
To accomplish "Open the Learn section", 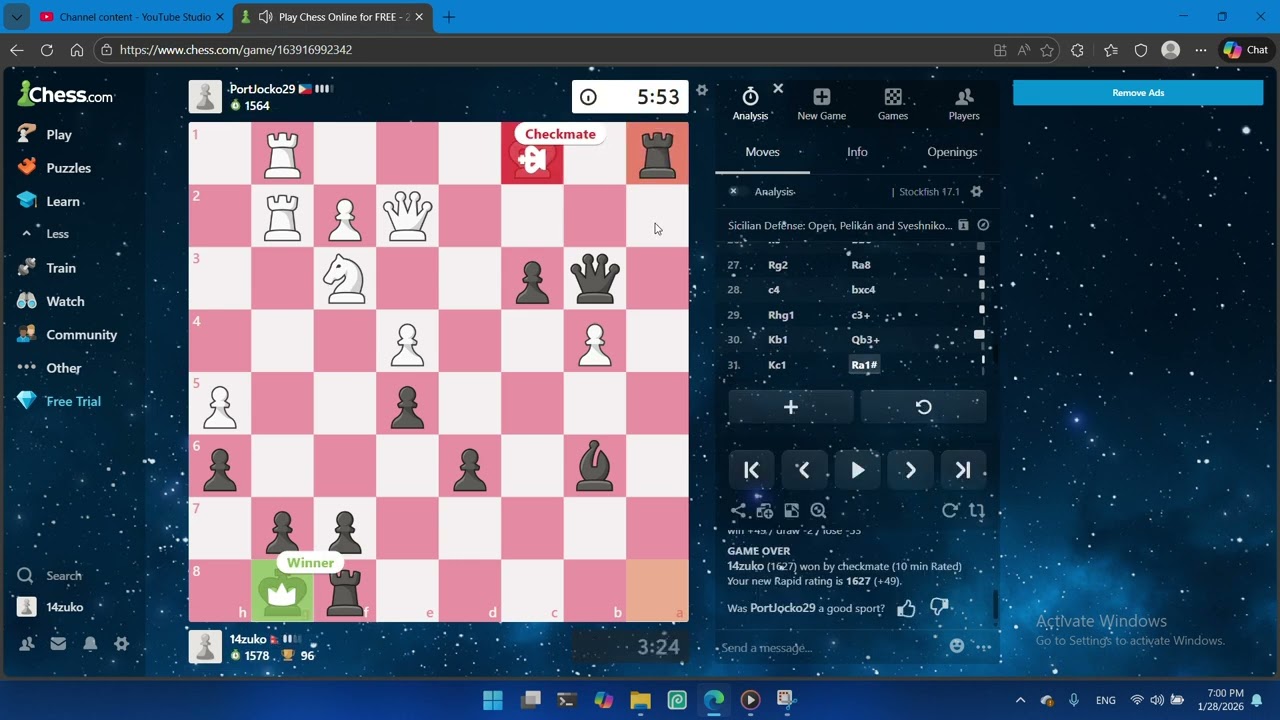I will coord(48,201).
